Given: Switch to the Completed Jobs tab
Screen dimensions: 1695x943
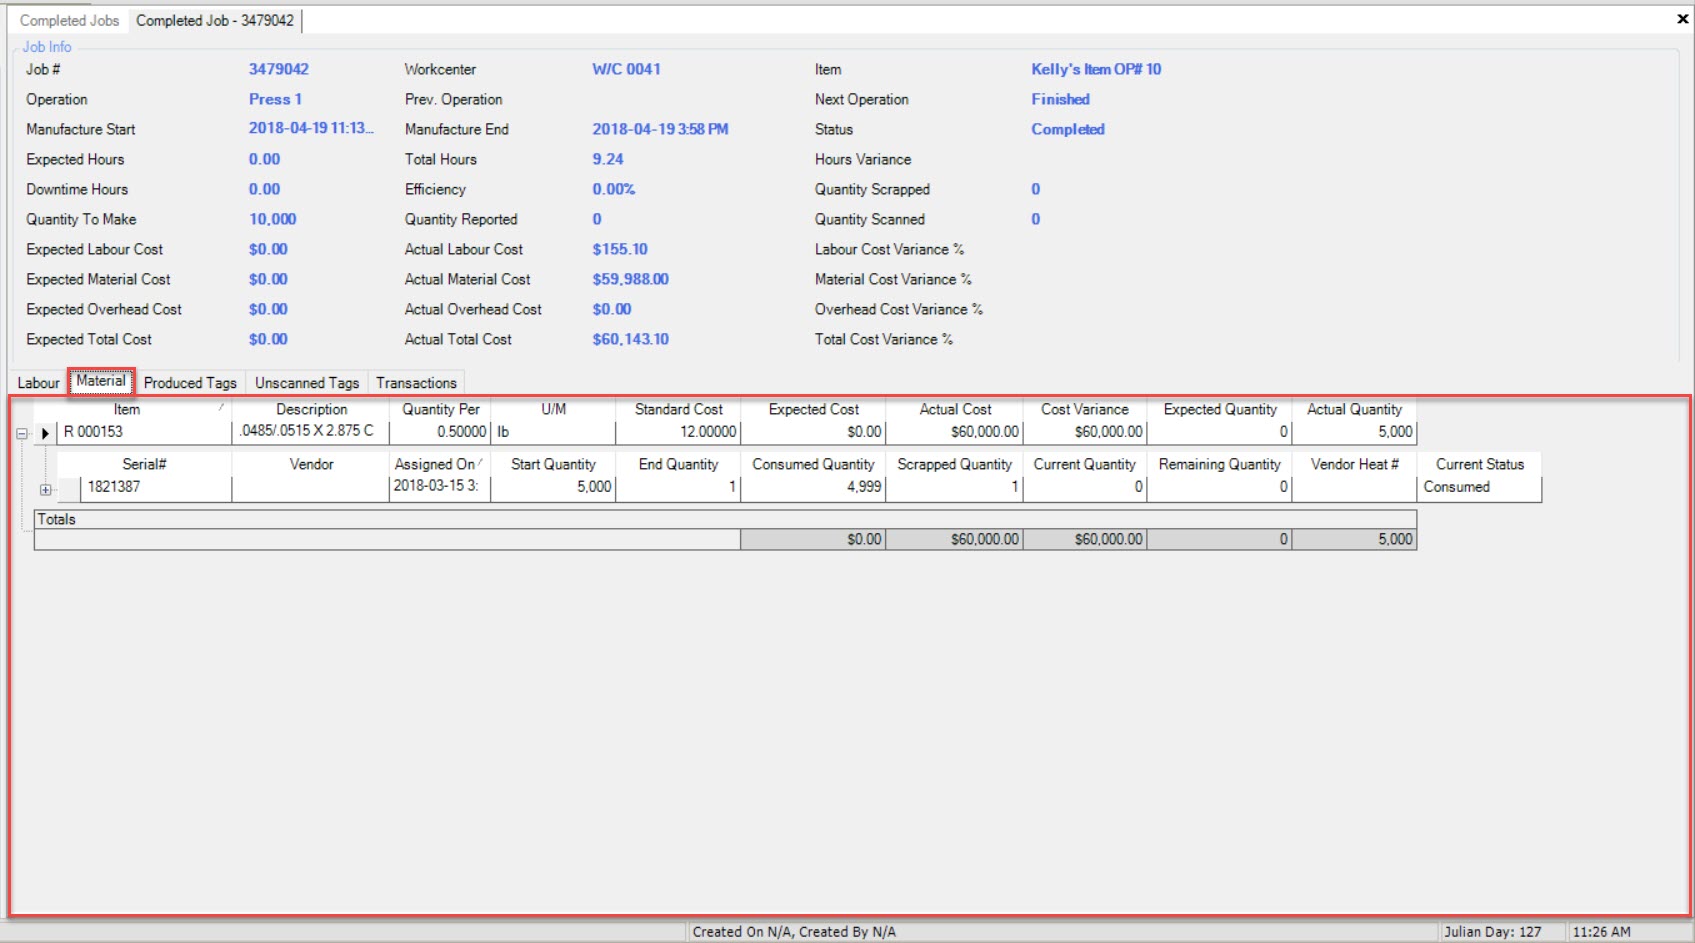Looking at the screenshot, I should coord(69,20).
